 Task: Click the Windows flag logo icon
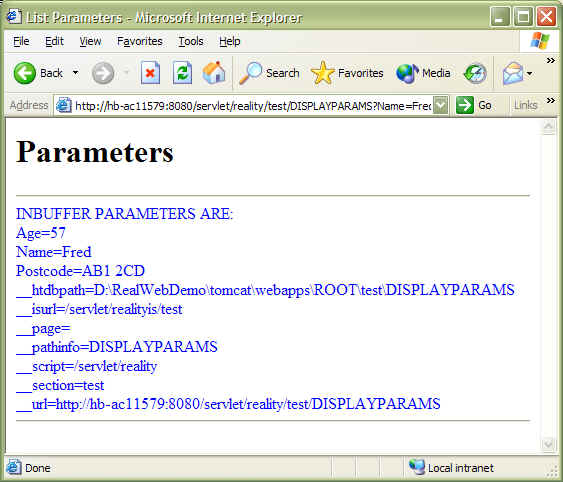[x=540, y=41]
